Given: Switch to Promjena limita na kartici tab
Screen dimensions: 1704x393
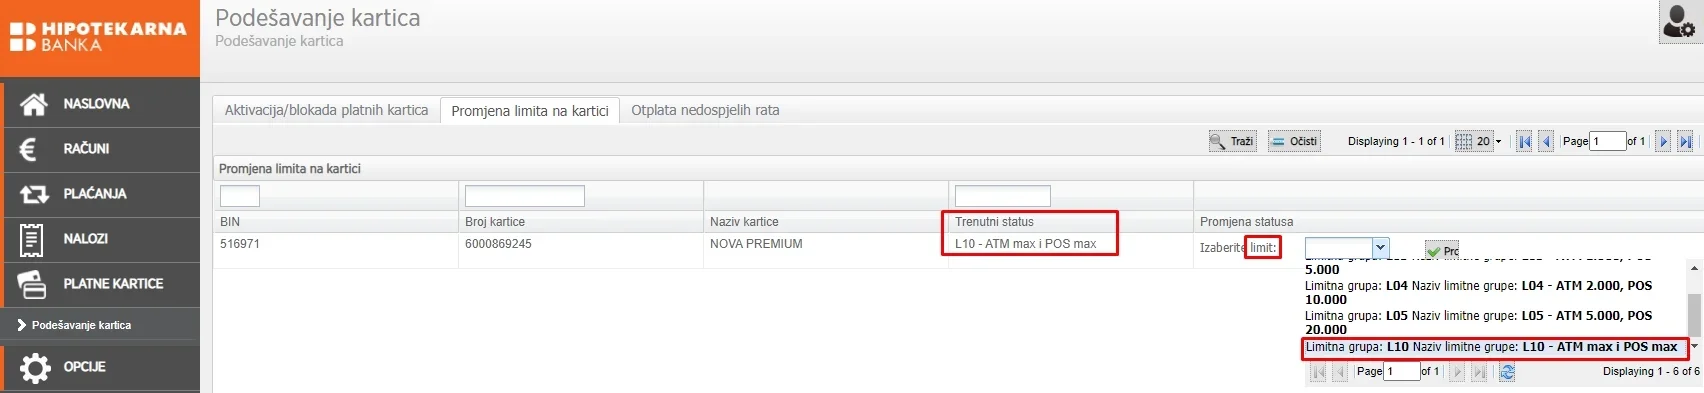Looking at the screenshot, I should [530, 111].
